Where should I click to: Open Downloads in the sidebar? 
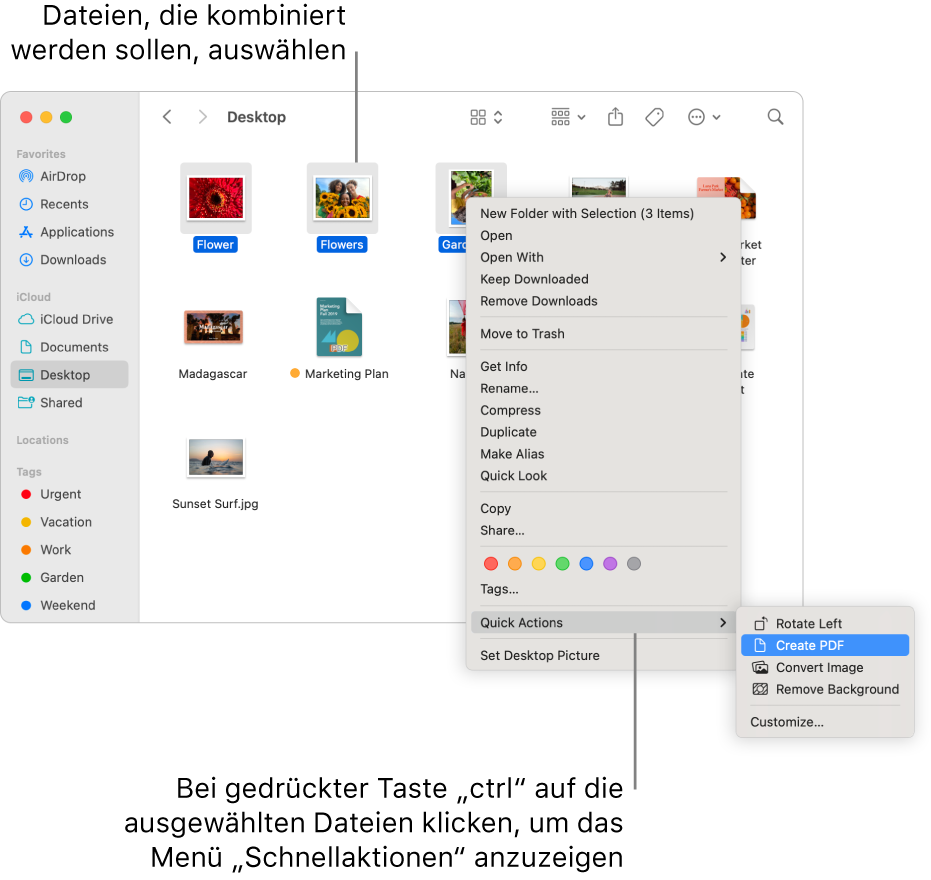(69, 260)
